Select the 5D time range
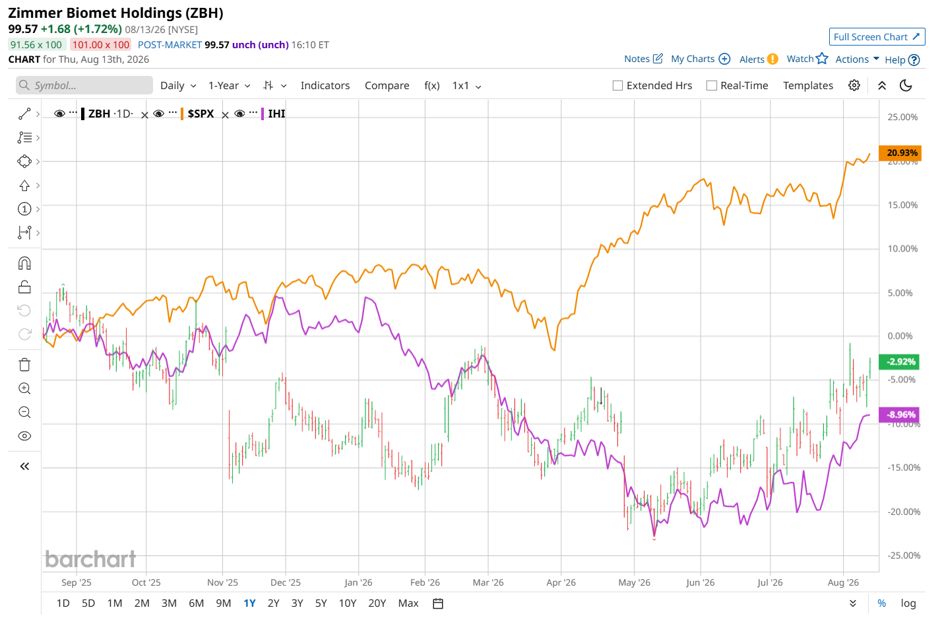The width and height of the screenshot is (940, 618). (88, 603)
